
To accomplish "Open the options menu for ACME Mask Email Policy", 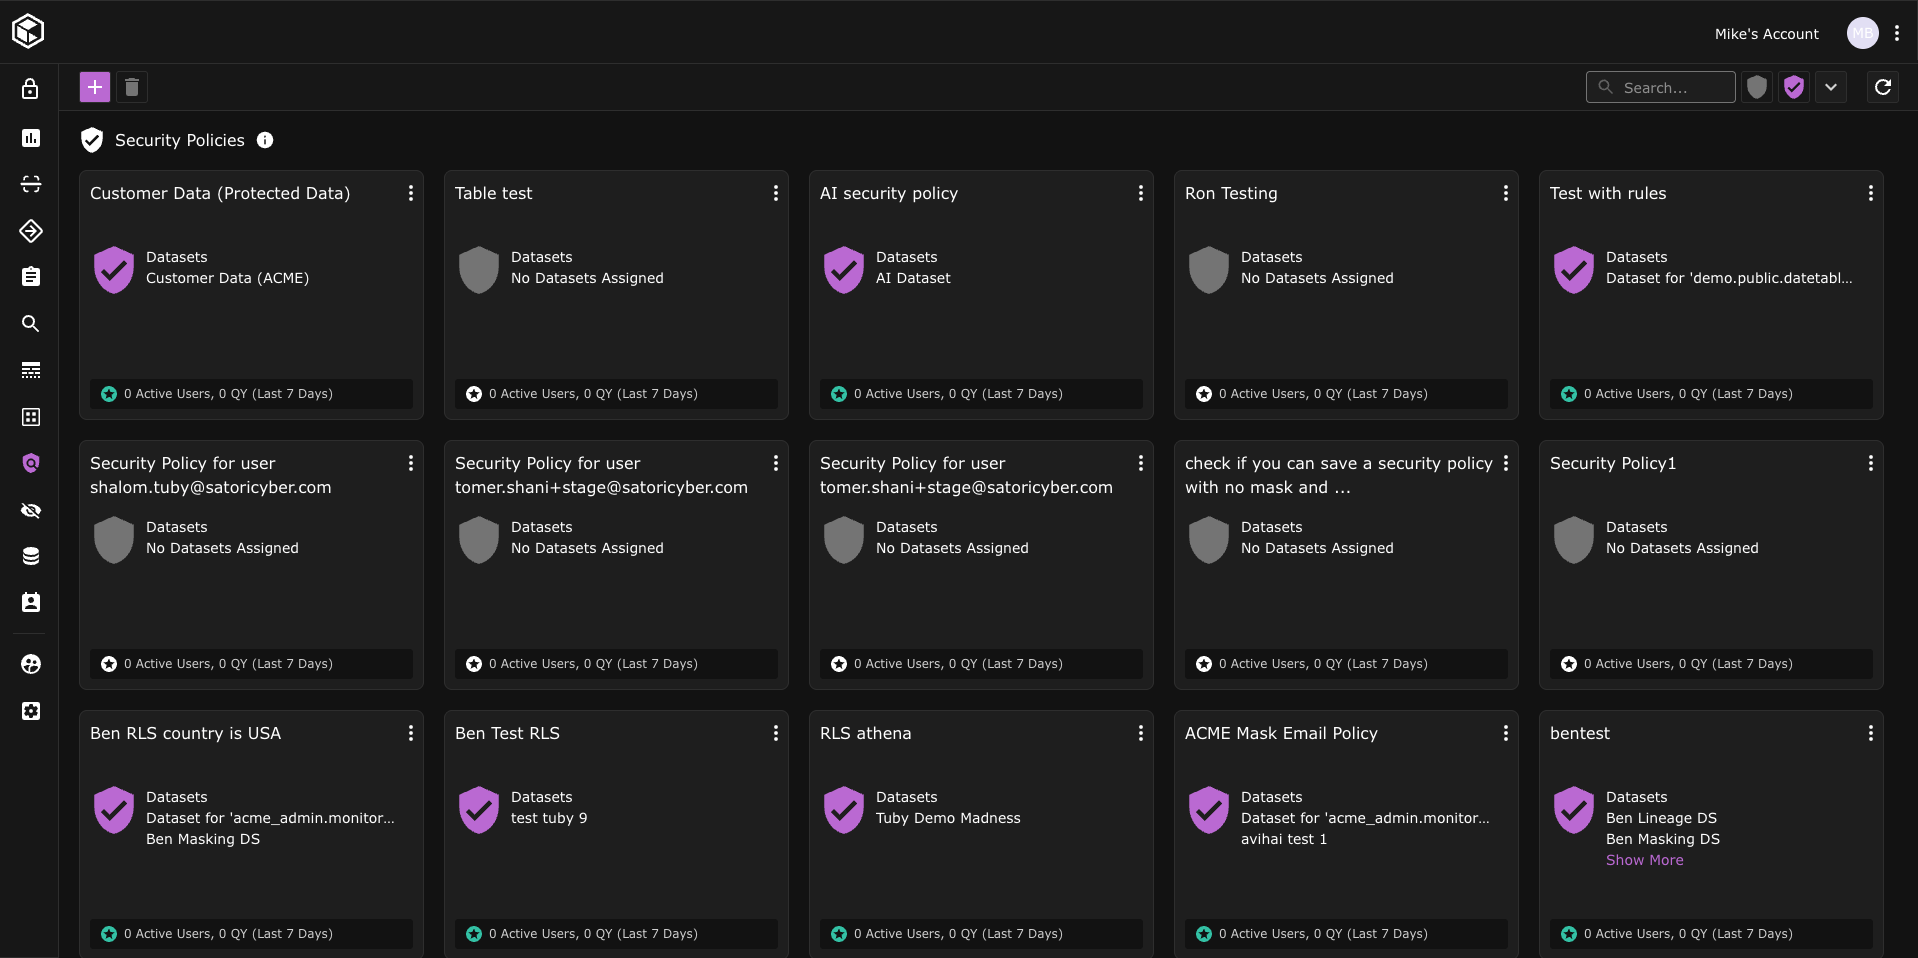I will coord(1505,733).
